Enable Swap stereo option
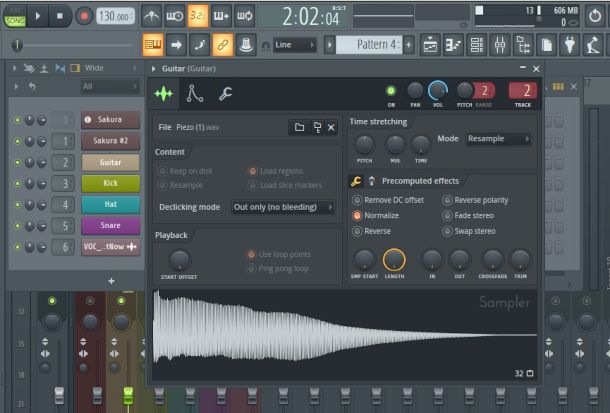The height and width of the screenshot is (413, 610). 469,231
